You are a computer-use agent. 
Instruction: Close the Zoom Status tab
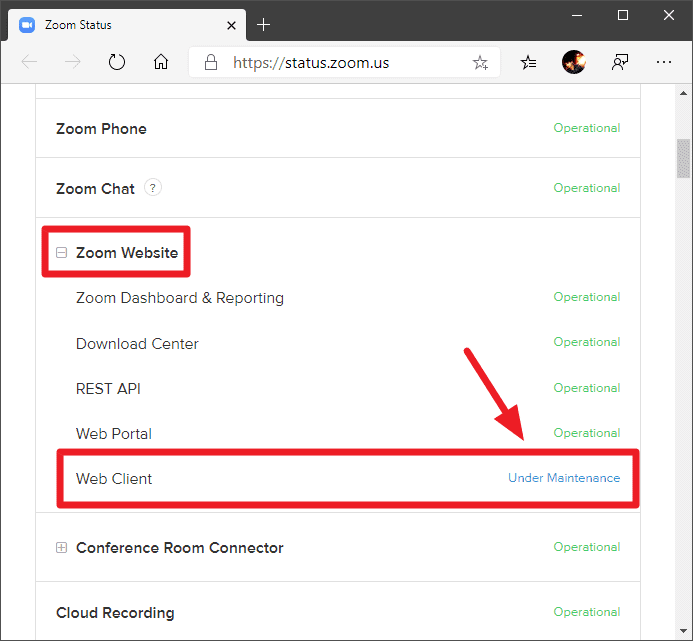231,26
